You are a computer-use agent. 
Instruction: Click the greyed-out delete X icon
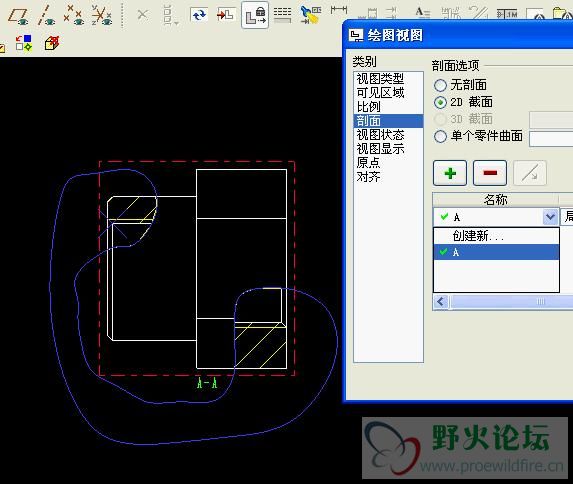pyautogui.click(x=142, y=15)
